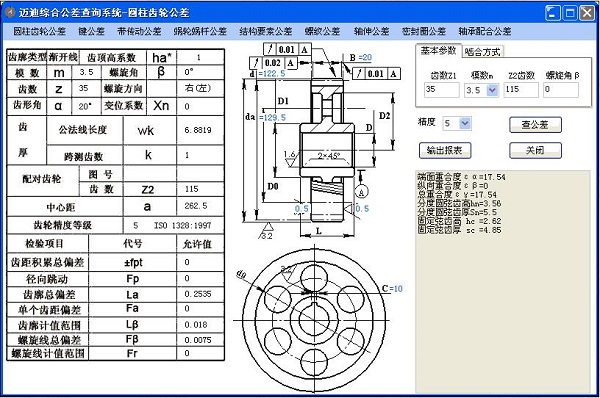Screen dimensions: 600x398
Task: Minimize the 迈迪综合公差查询系统 window
Action: click(552, 13)
